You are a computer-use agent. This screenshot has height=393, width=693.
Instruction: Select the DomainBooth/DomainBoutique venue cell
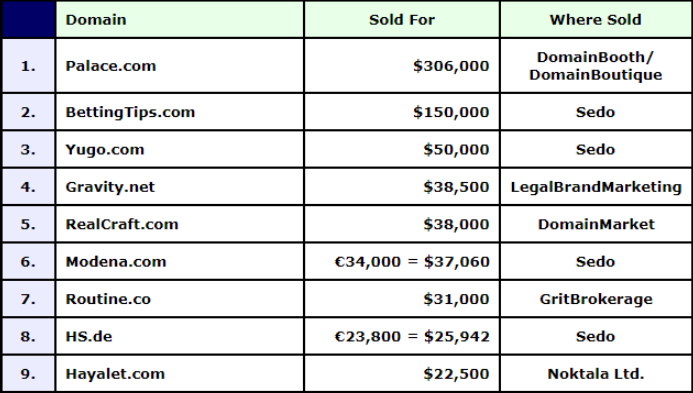click(x=596, y=66)
